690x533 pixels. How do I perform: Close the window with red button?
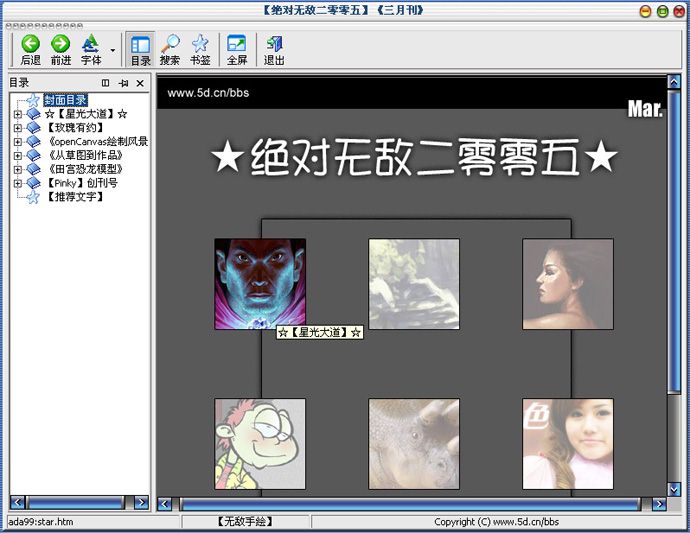(x=679, y=11)
